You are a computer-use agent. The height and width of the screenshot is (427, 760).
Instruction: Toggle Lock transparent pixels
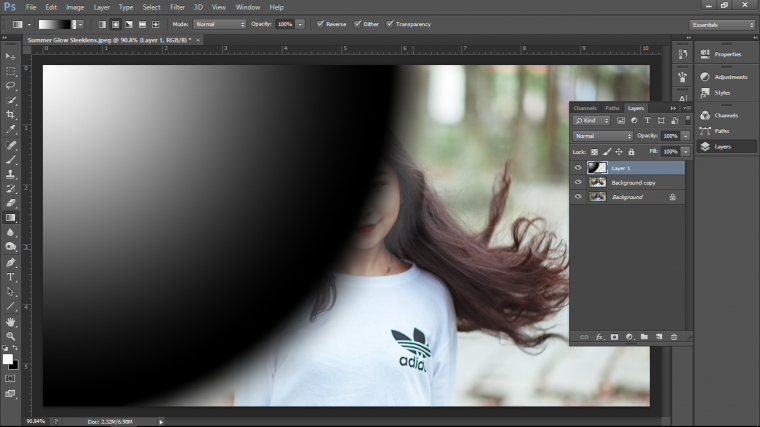click(594, 152)
